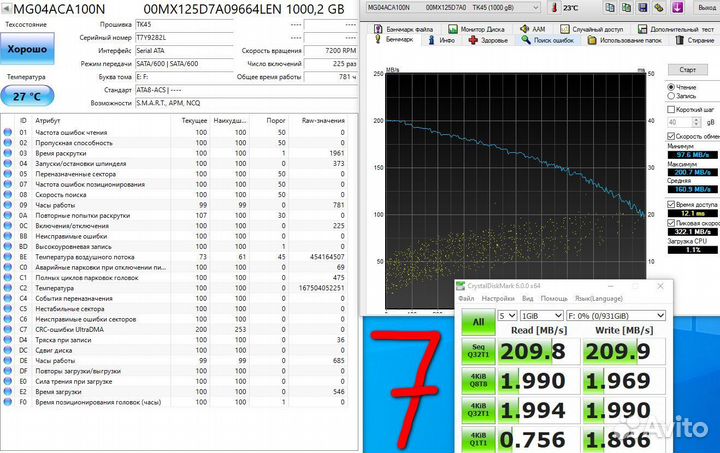This screenshot has width=720, height=453.
Task: Click the blue status orb for attribute BB
Action: (7, 236)
